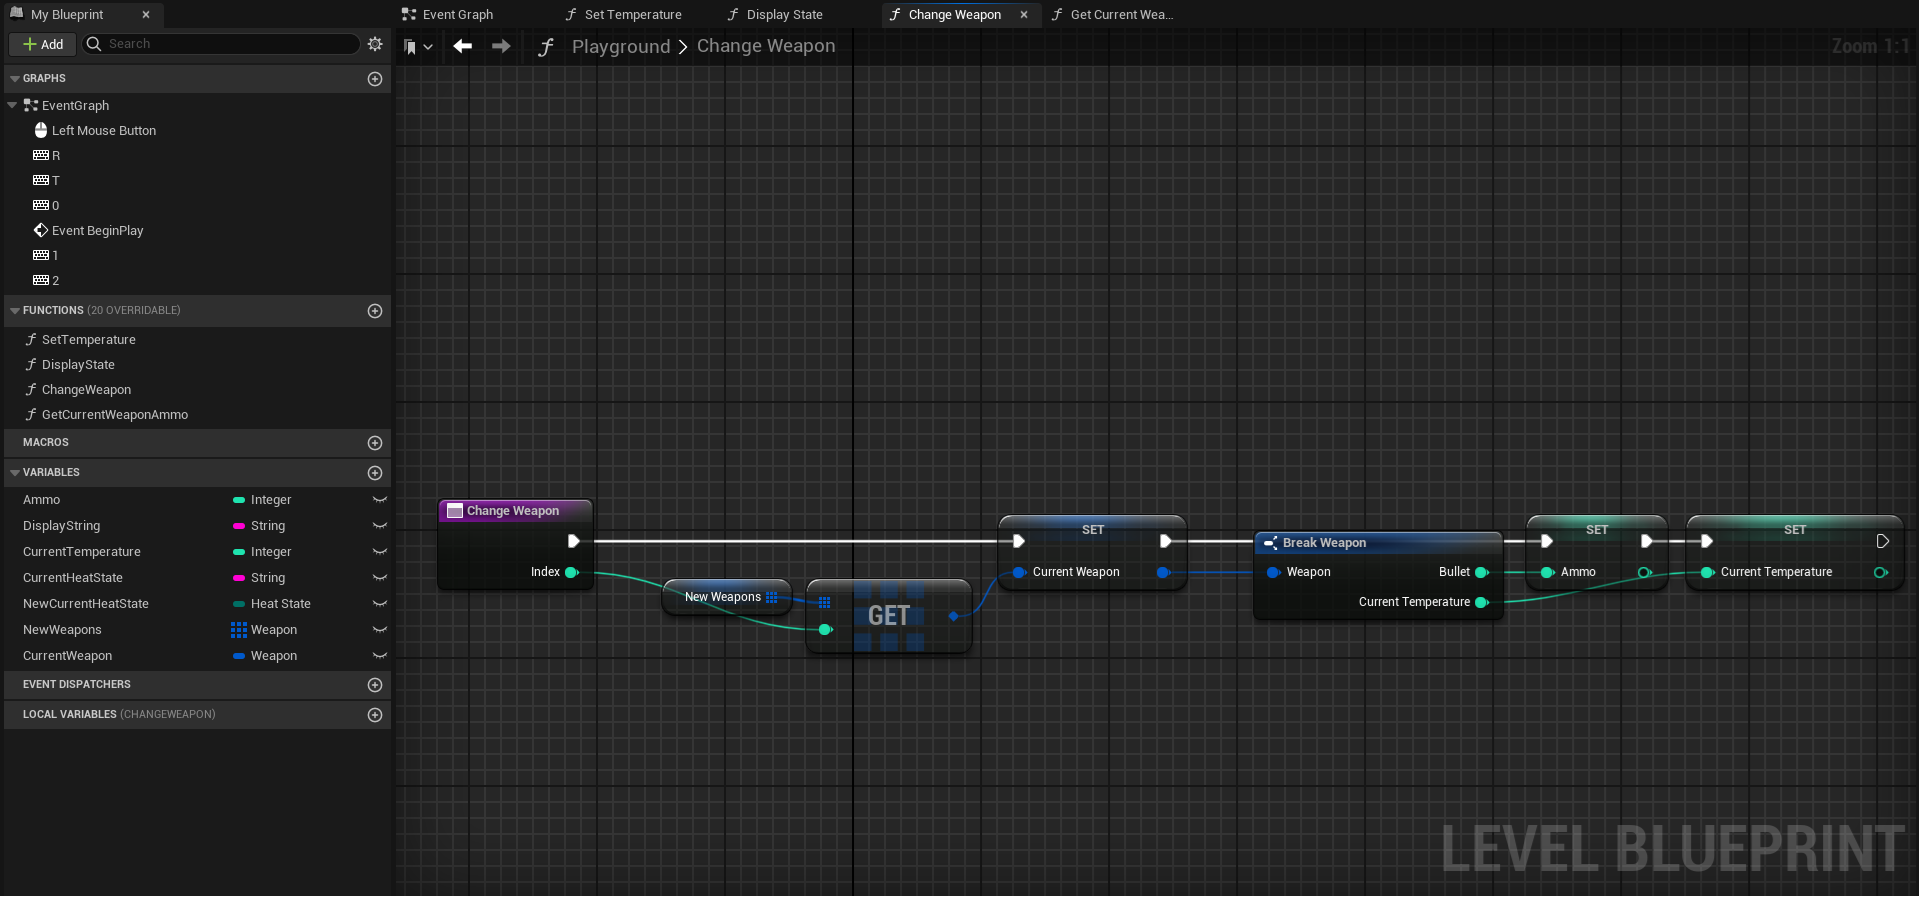Navigate forward with the right arrow
The image size is (1919, 899).
pos(501,46)
